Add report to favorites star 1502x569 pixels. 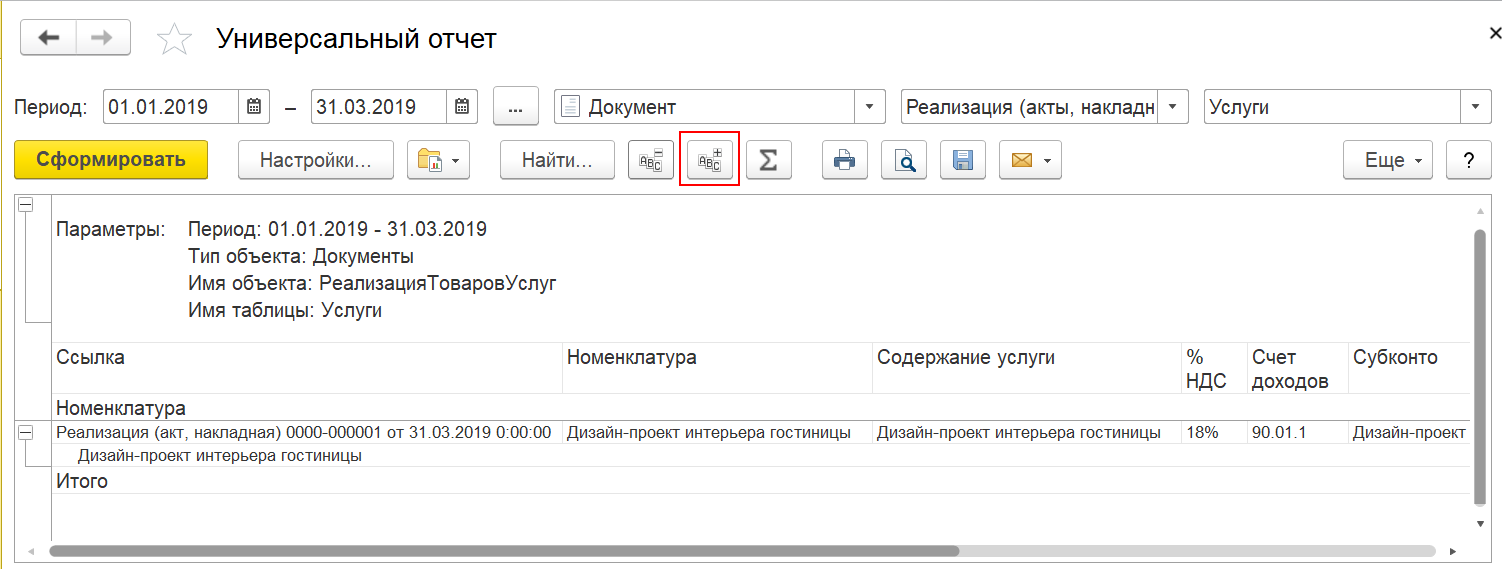point(174,39)
